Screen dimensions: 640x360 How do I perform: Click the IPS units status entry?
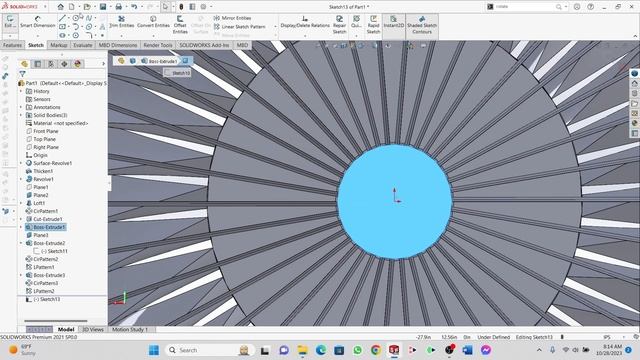tap(607, 337)
